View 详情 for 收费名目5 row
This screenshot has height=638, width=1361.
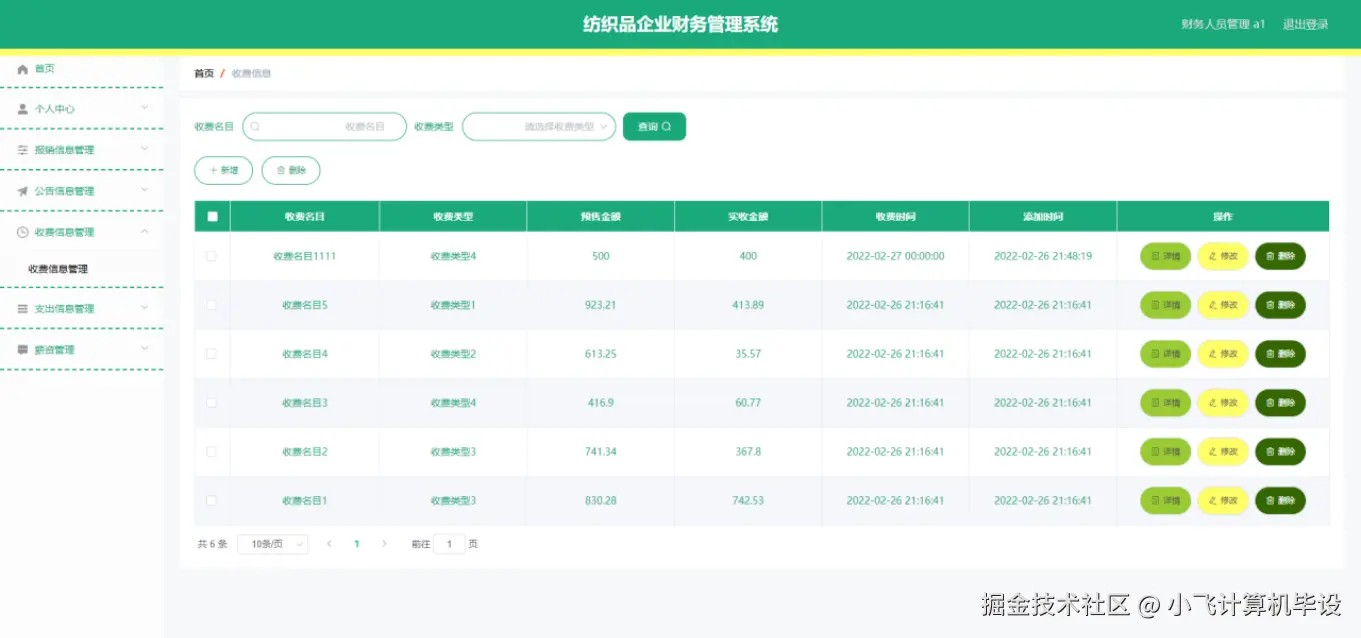(1165, 305)
